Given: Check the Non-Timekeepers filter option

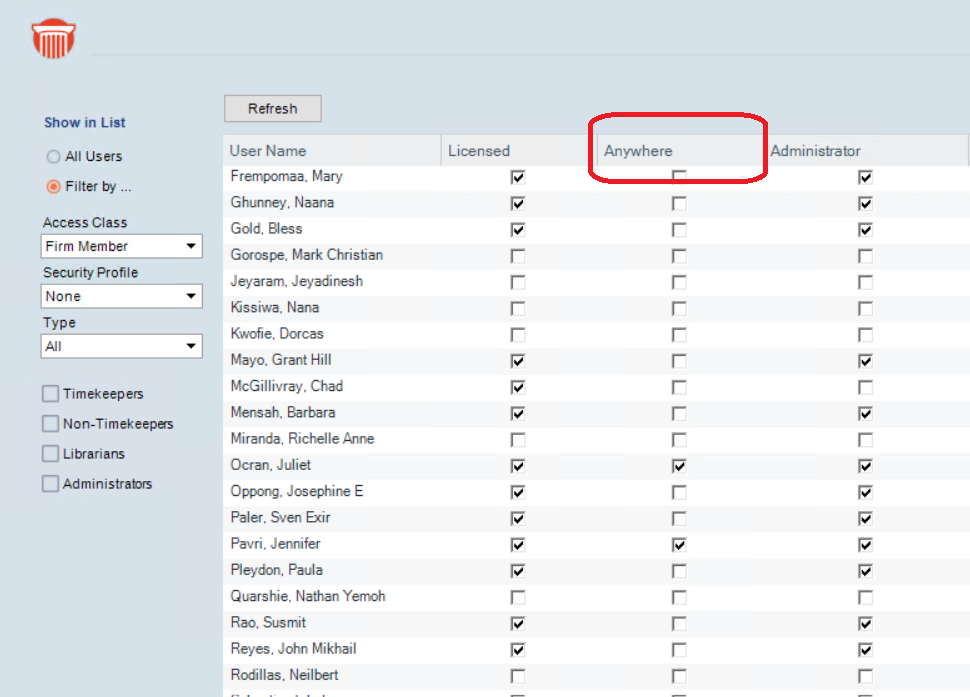Looking at the screenshot, I should pyautogui.click(x=49, y=424).
